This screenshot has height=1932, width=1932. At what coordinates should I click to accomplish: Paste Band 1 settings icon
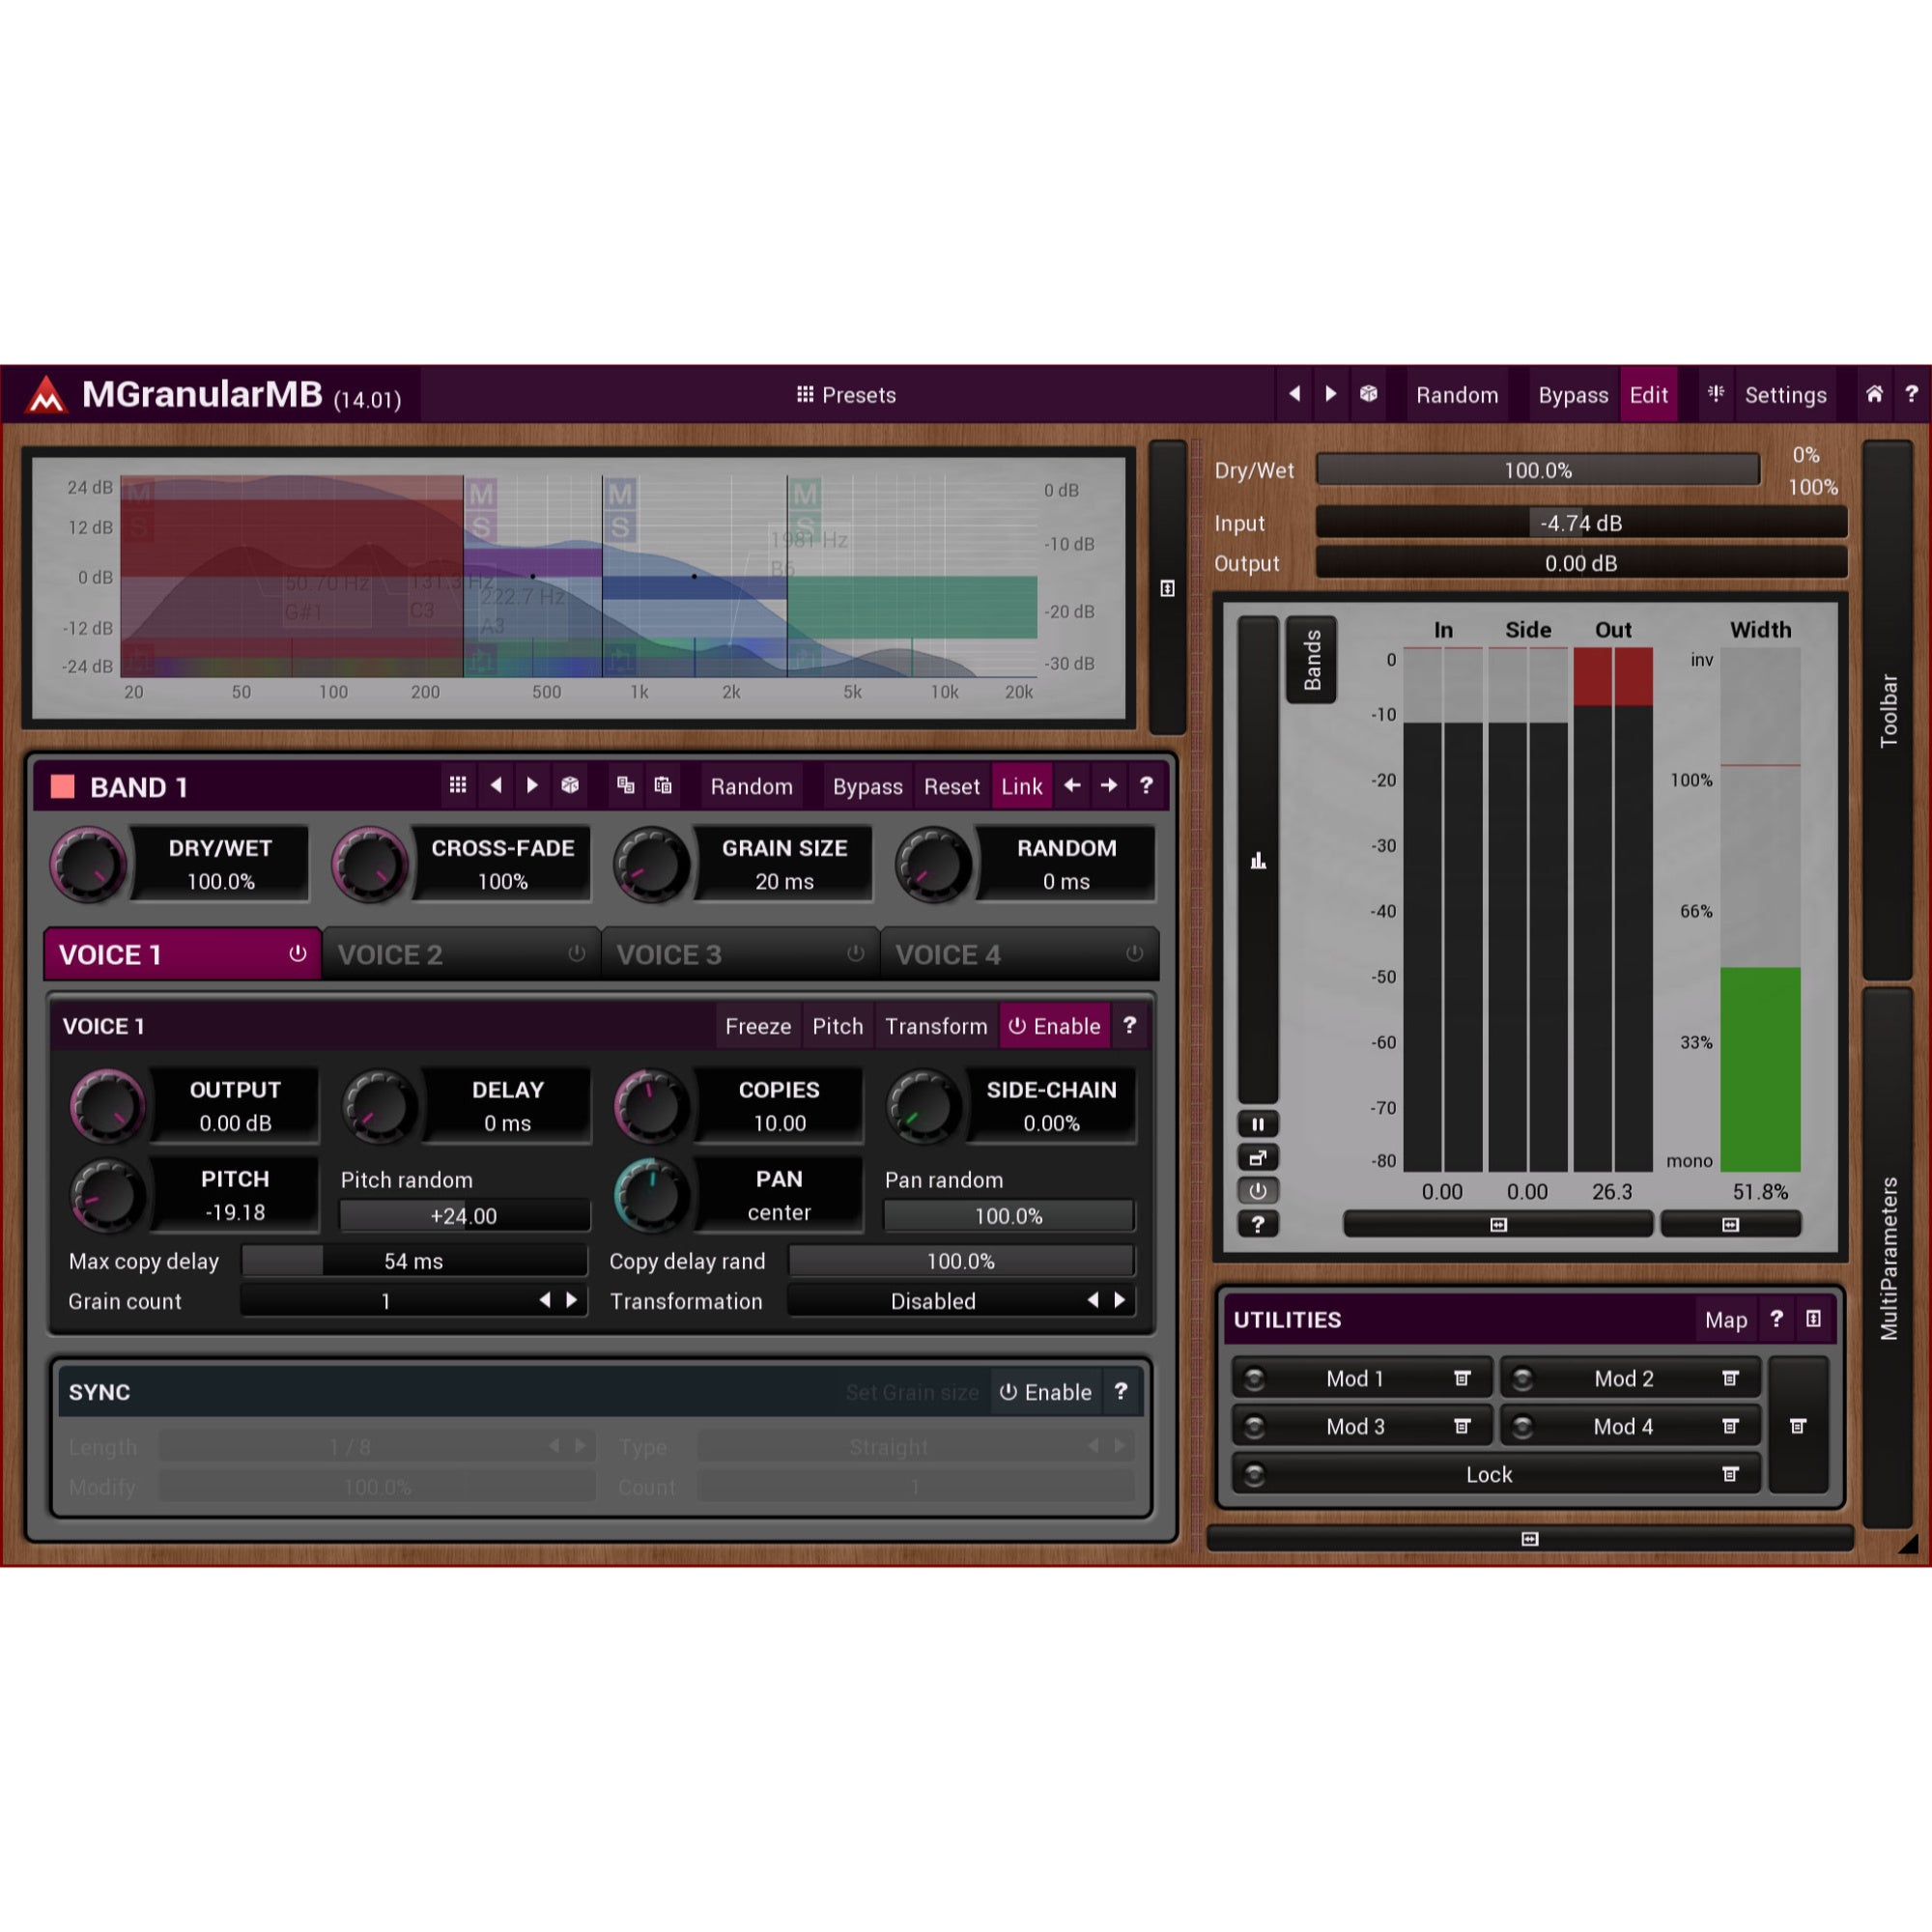pyautogui.click(x=663, y=785)
